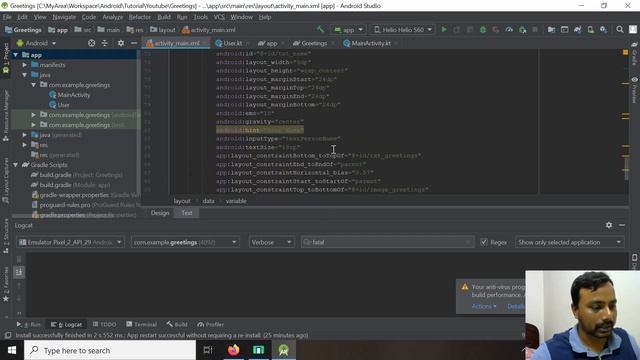Screen dimensions: 640x360
Task: Click the Windows taskbar search box
Action: pos(110,350)
